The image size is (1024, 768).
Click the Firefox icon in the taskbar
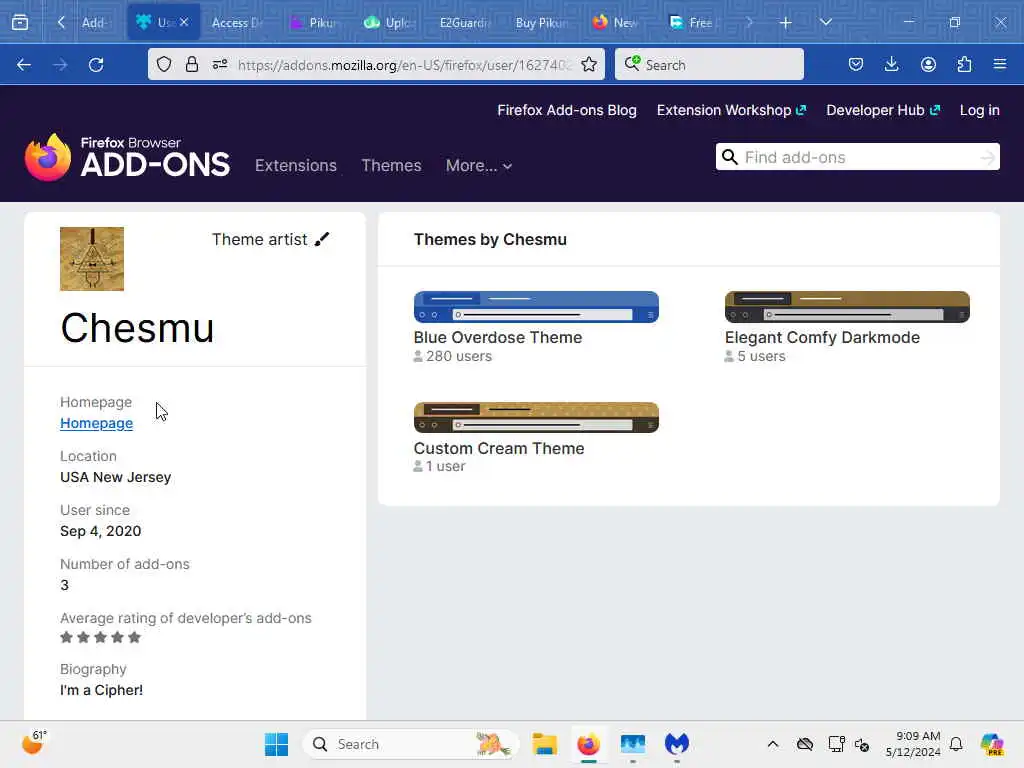tap(588, 744)
